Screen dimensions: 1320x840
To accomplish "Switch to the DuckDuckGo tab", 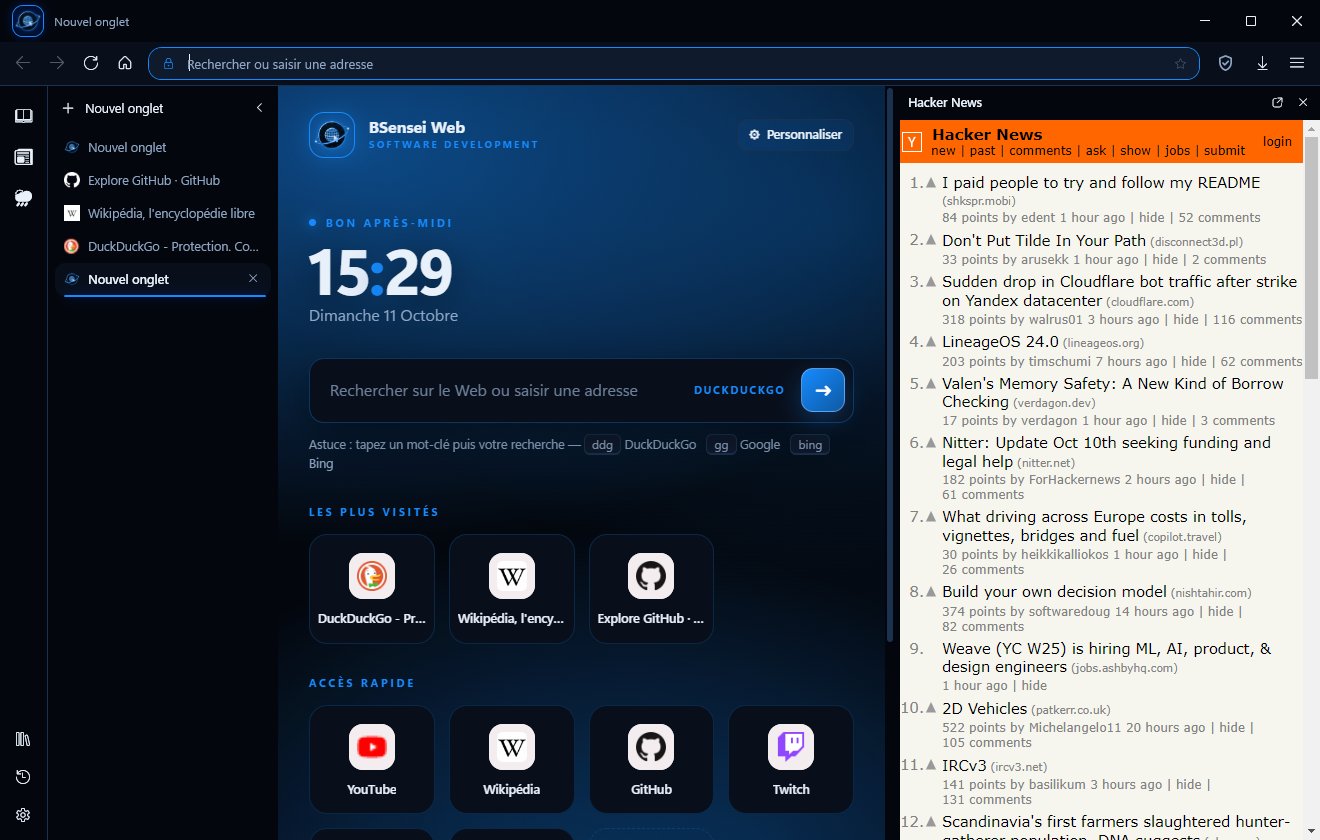I will pos(165,246).
